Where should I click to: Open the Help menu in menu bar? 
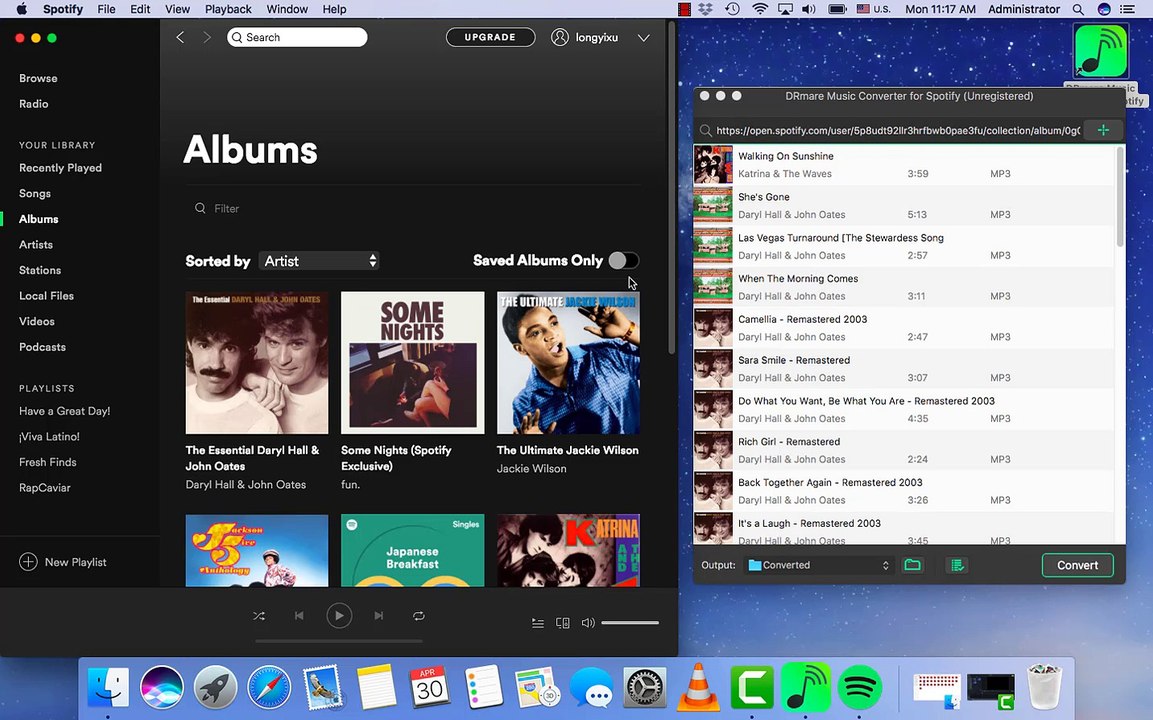(335, 9)
